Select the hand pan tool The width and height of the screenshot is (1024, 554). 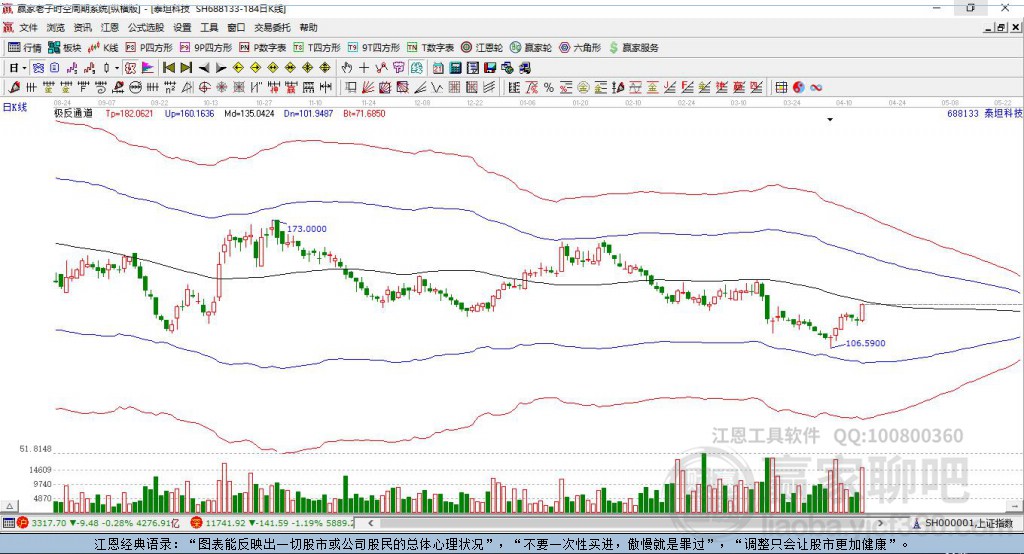tap(347, 68)
